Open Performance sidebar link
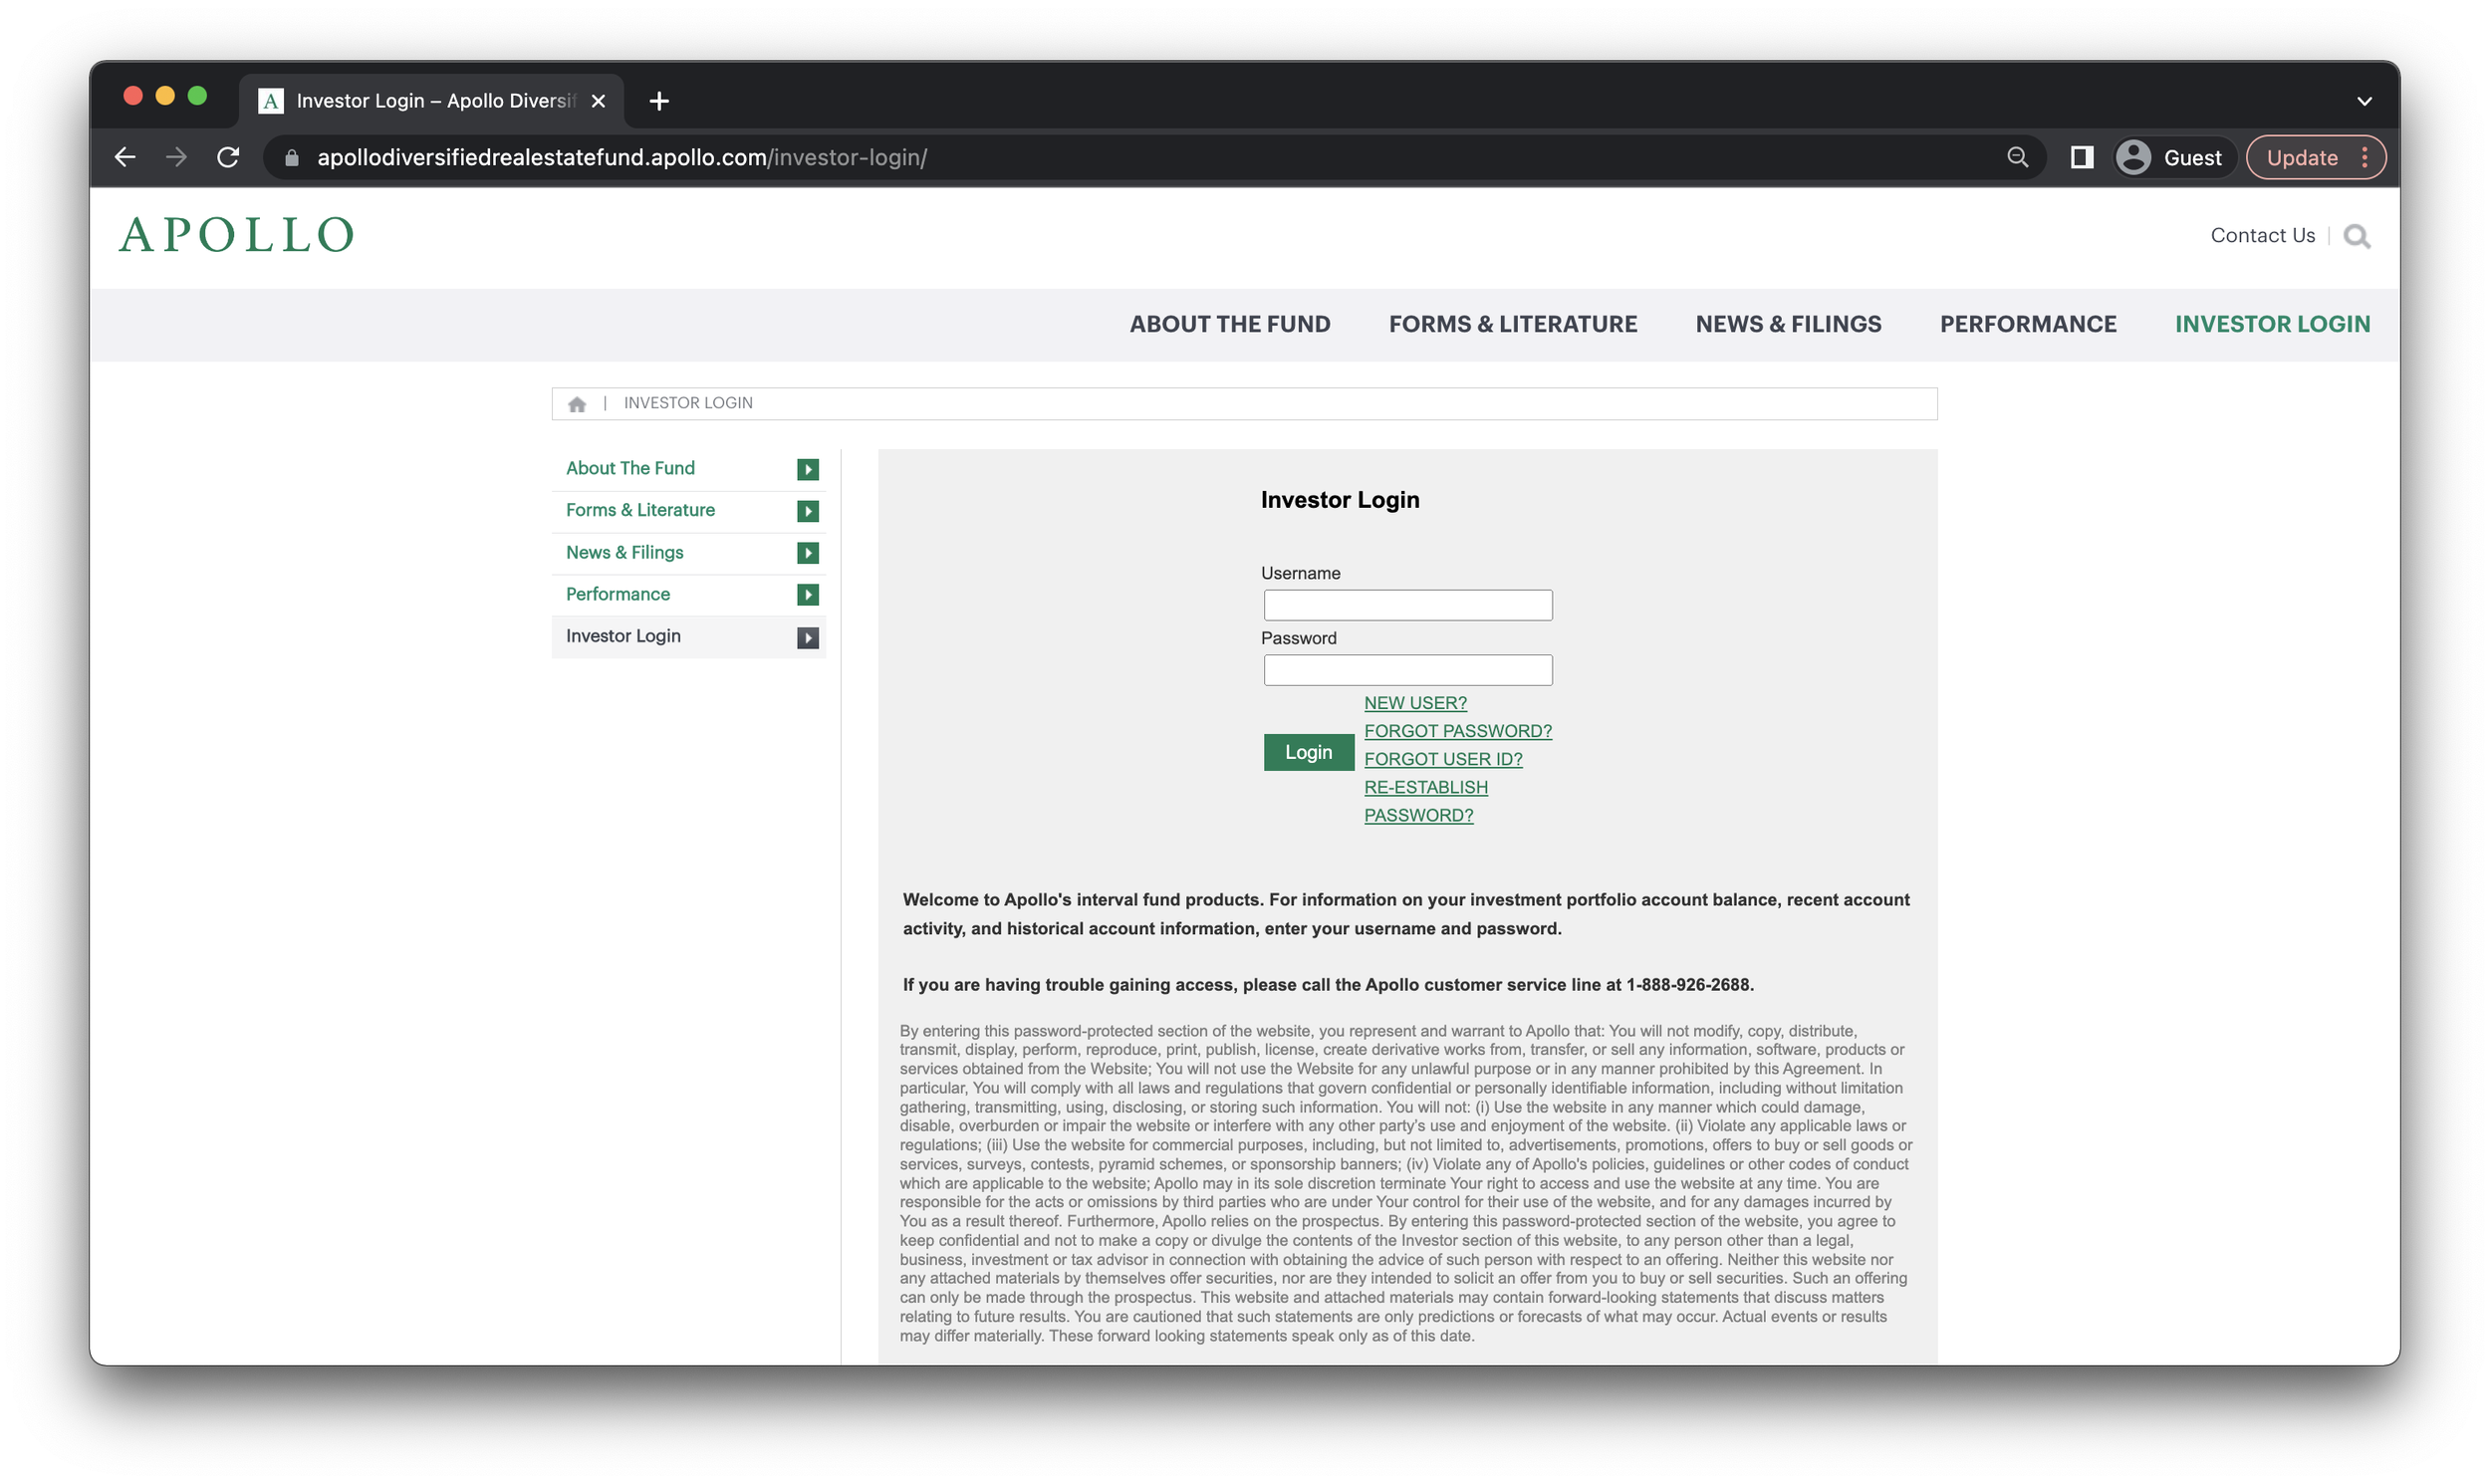2490x1484 pixels. [x=618, y=594]
